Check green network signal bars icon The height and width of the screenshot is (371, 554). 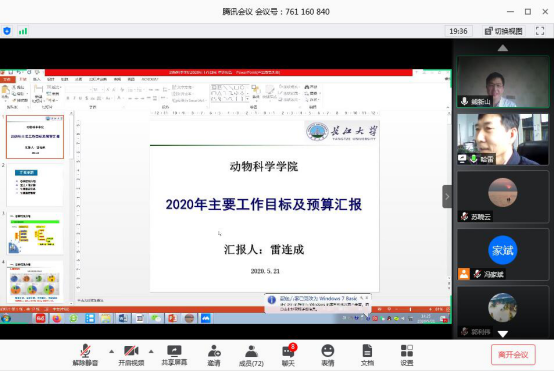(23, 31)
